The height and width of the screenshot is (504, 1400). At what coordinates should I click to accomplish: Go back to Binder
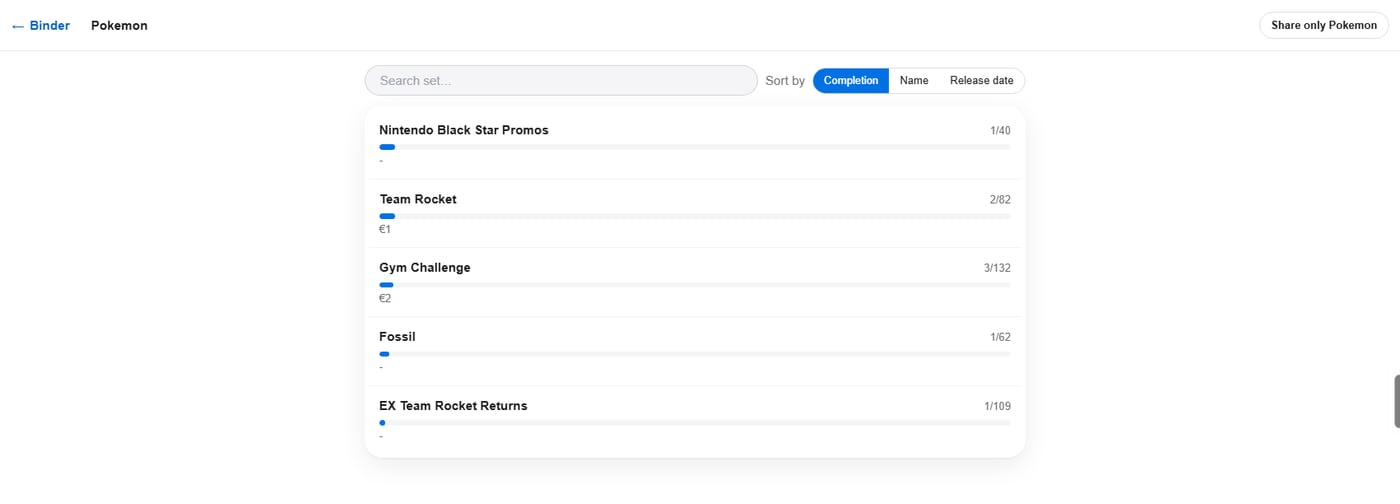pyautogui.click(x=40, y=25)
